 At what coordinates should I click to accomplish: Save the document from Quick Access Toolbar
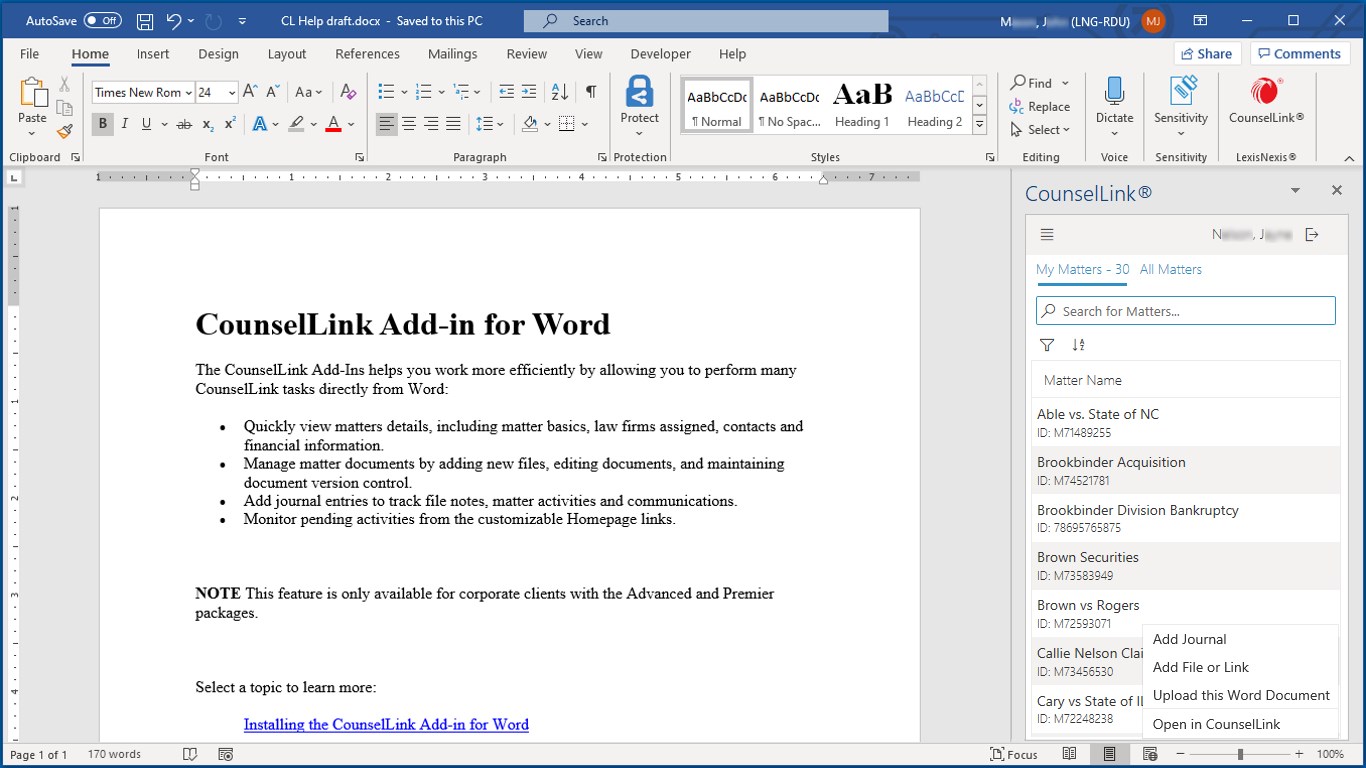[145, 21]
